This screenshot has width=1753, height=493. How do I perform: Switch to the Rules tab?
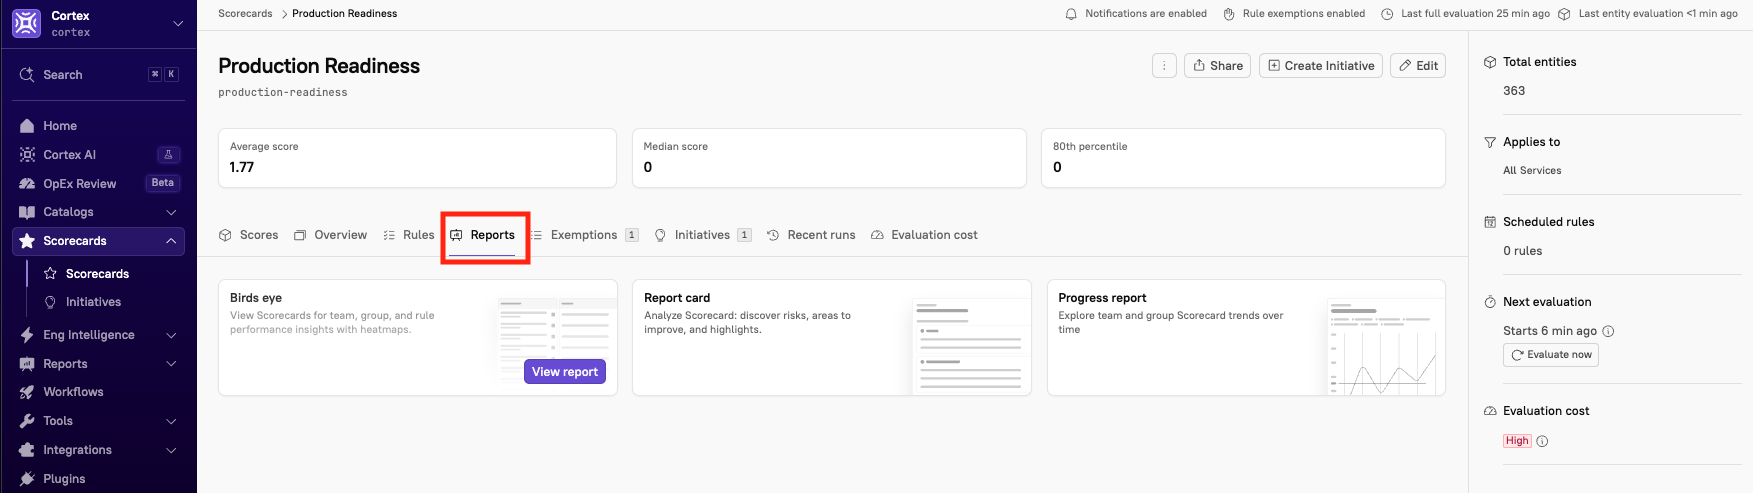[409, 235]
